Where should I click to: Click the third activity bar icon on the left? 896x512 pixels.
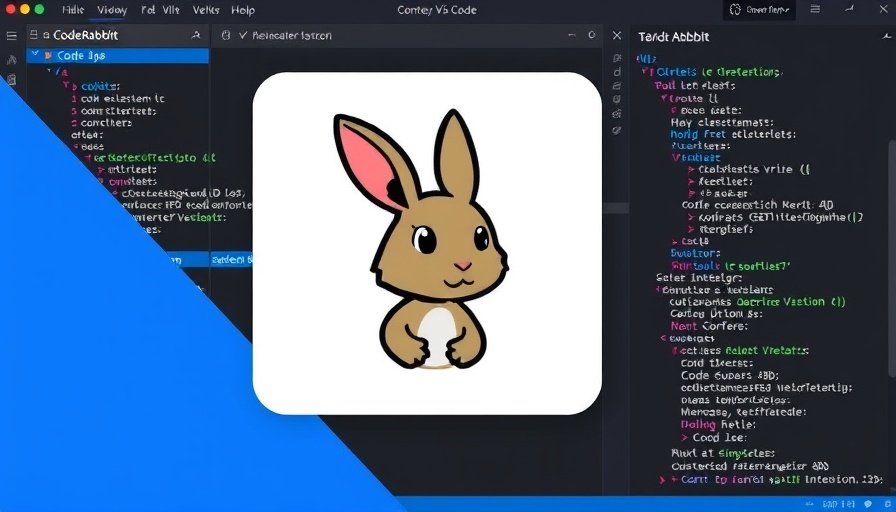point(11,80)
